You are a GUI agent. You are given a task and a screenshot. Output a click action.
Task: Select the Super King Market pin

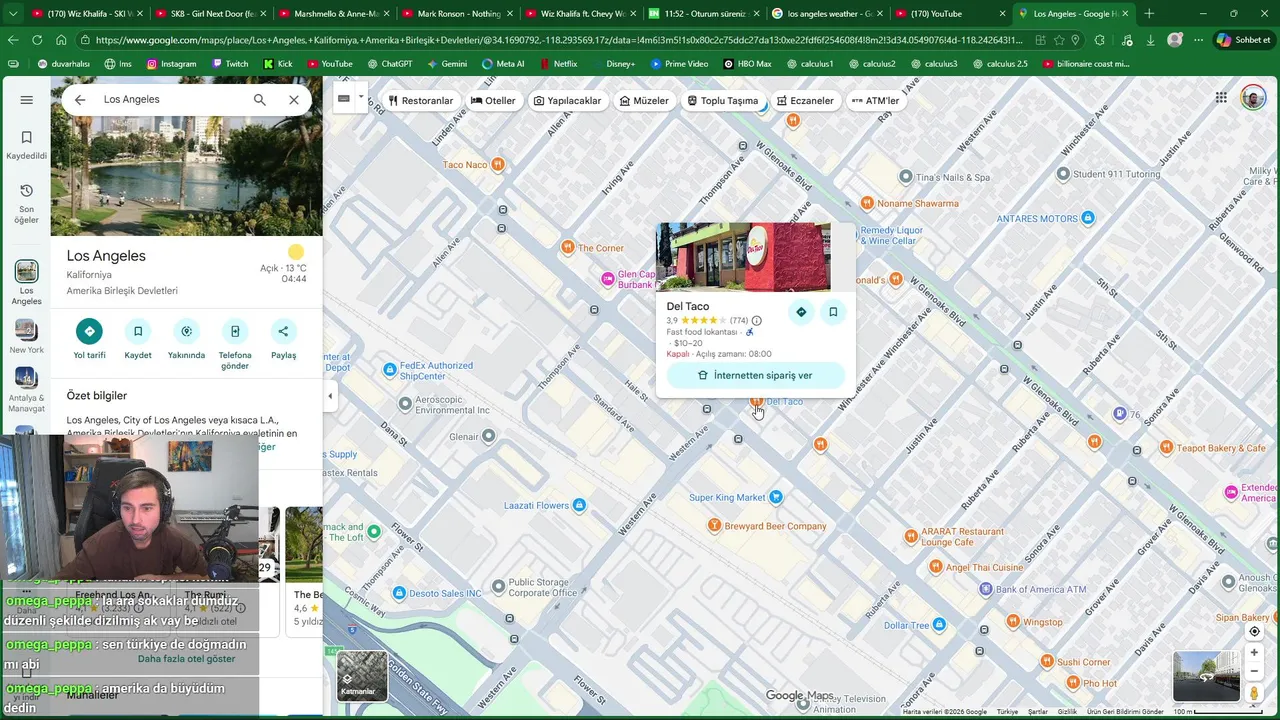tap(775, 497)
